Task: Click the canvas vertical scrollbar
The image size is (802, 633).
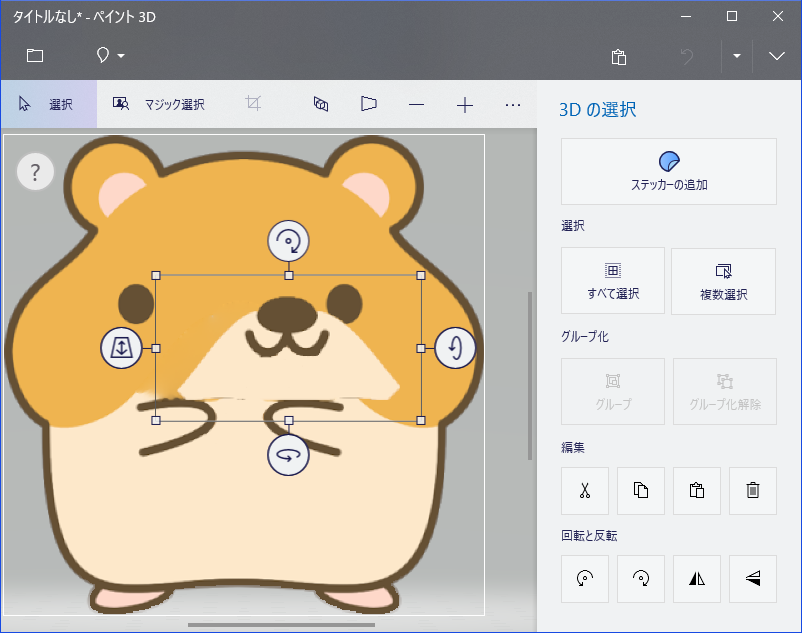Action: pos(530,376)
